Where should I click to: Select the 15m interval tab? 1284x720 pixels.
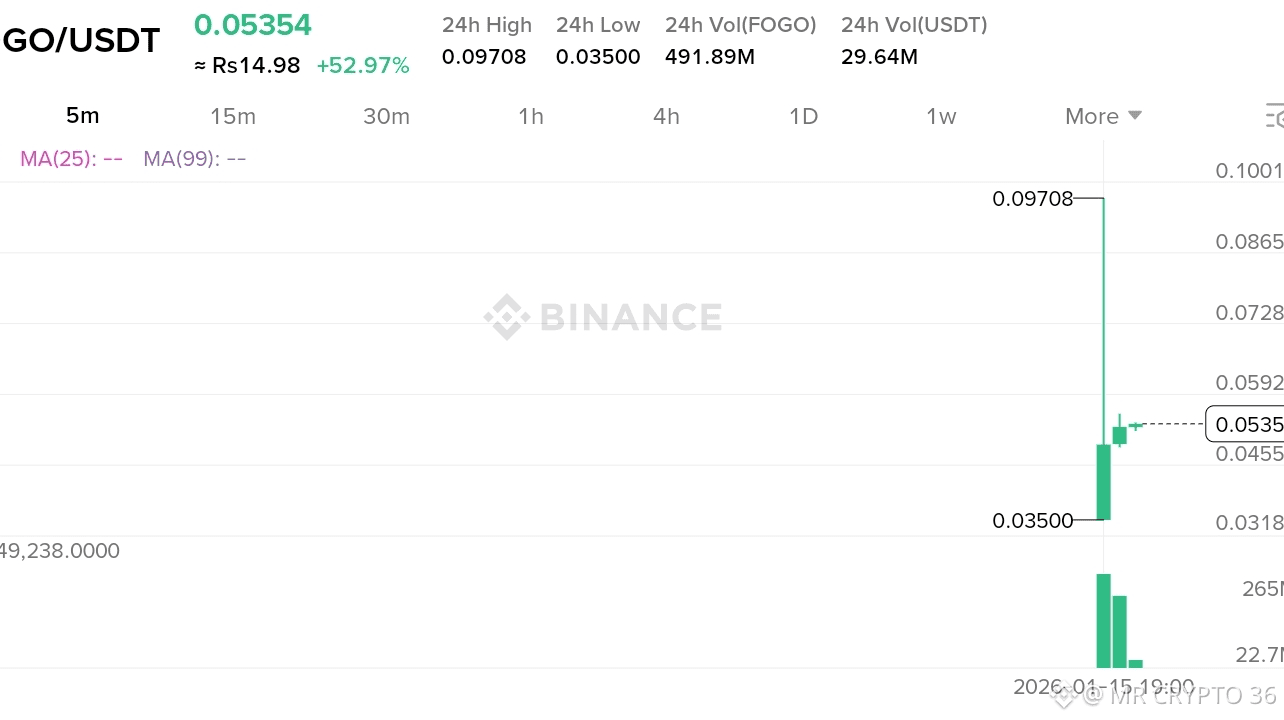[233, 116]
